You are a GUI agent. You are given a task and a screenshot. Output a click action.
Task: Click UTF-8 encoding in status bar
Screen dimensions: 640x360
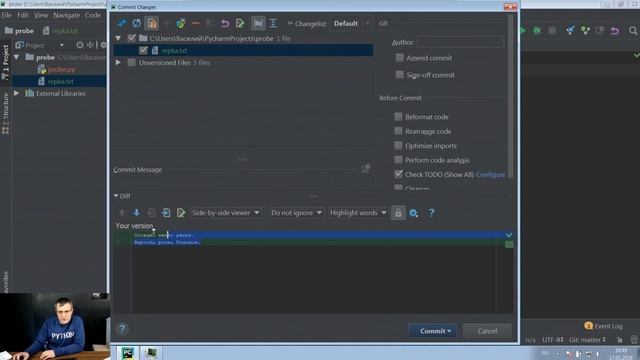[553, 340]
